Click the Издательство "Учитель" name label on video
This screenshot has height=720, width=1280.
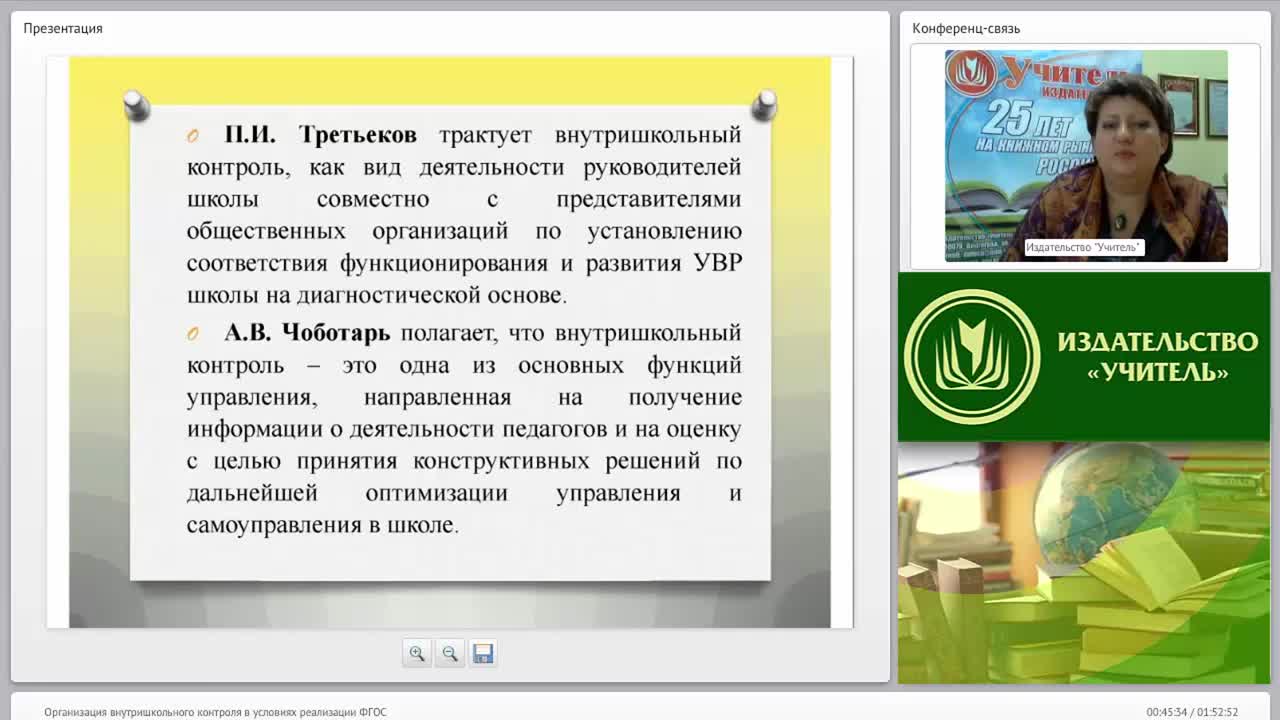tap(1084, 247)
